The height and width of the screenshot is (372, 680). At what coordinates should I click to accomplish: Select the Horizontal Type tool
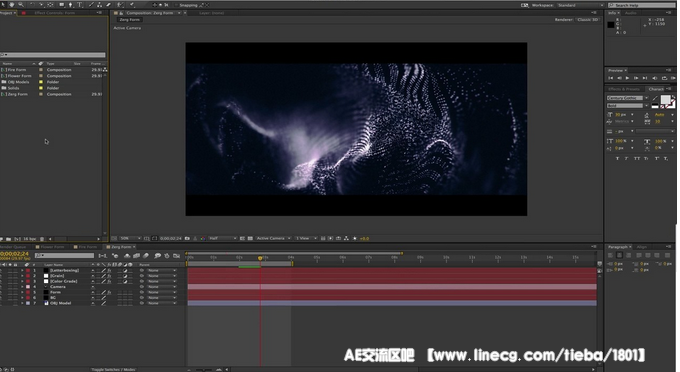pyautogui.click(x=80, y=5)
